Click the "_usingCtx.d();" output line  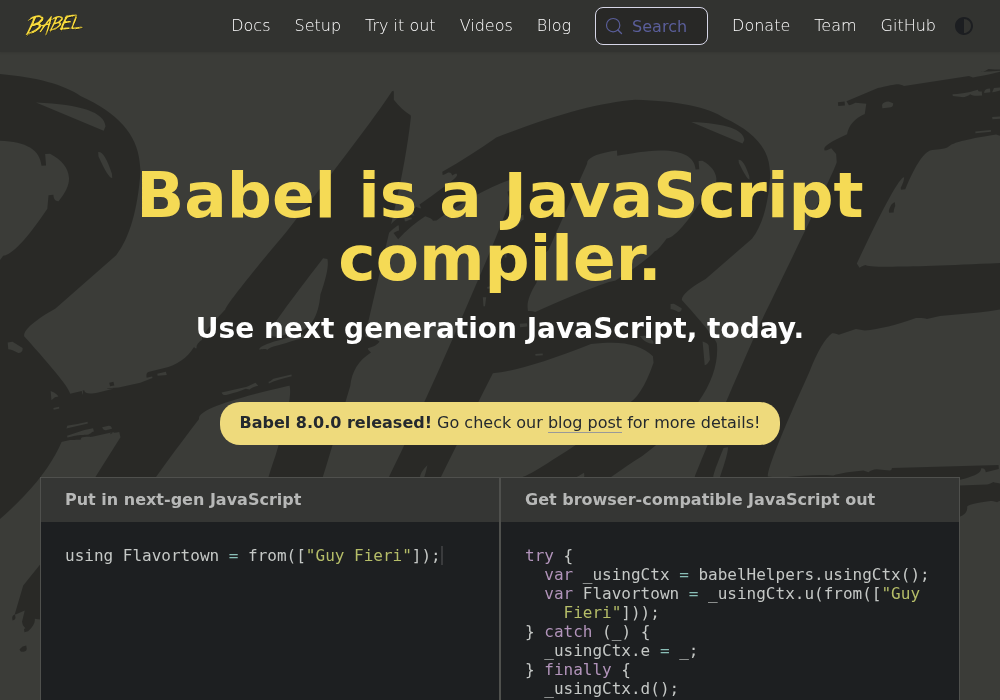tap(611, 689)
